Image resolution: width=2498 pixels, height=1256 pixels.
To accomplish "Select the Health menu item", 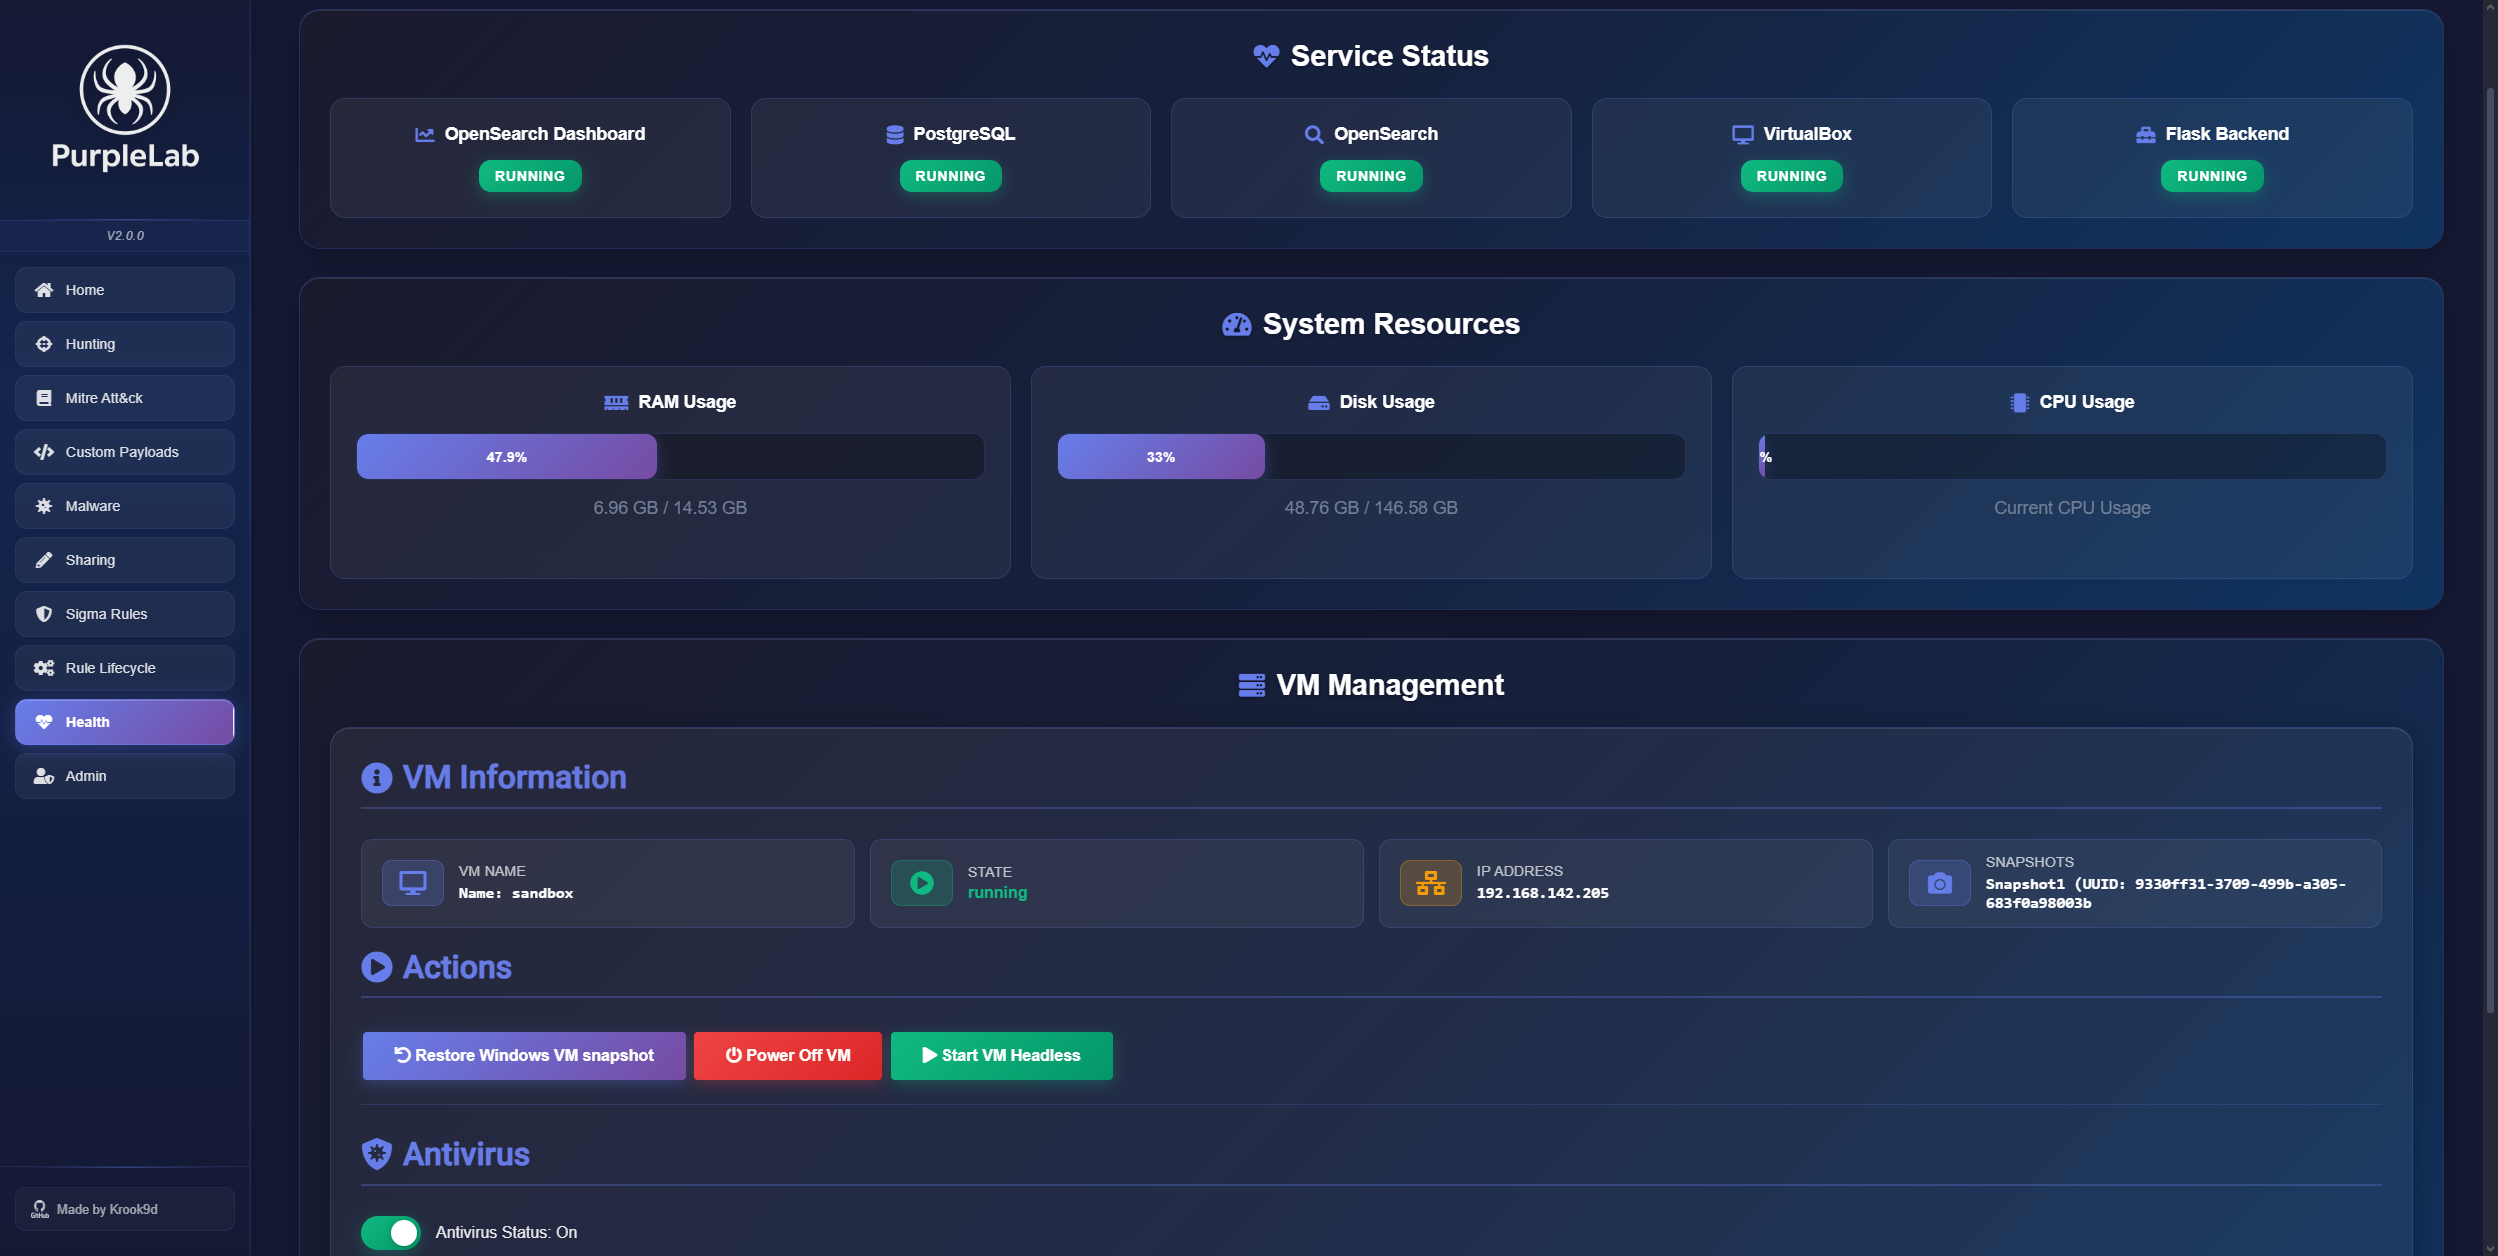I will pyautogui.click(x=125, y=722).
